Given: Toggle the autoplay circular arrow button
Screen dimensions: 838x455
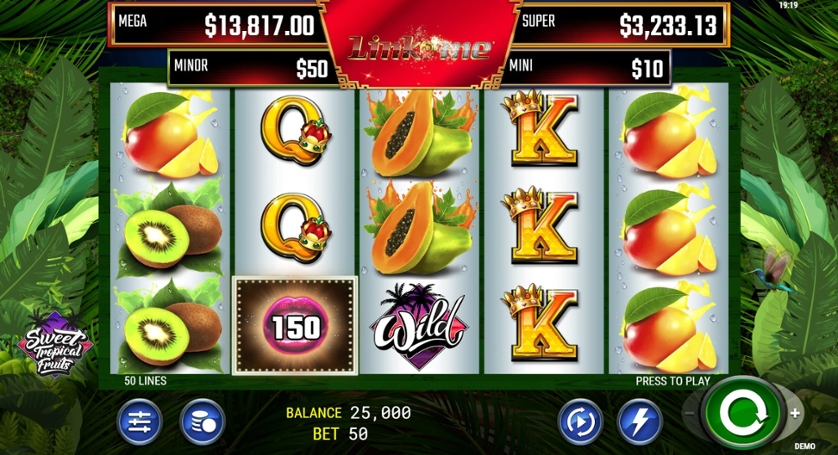Looking at the screenshot, I should click(581, 422).
